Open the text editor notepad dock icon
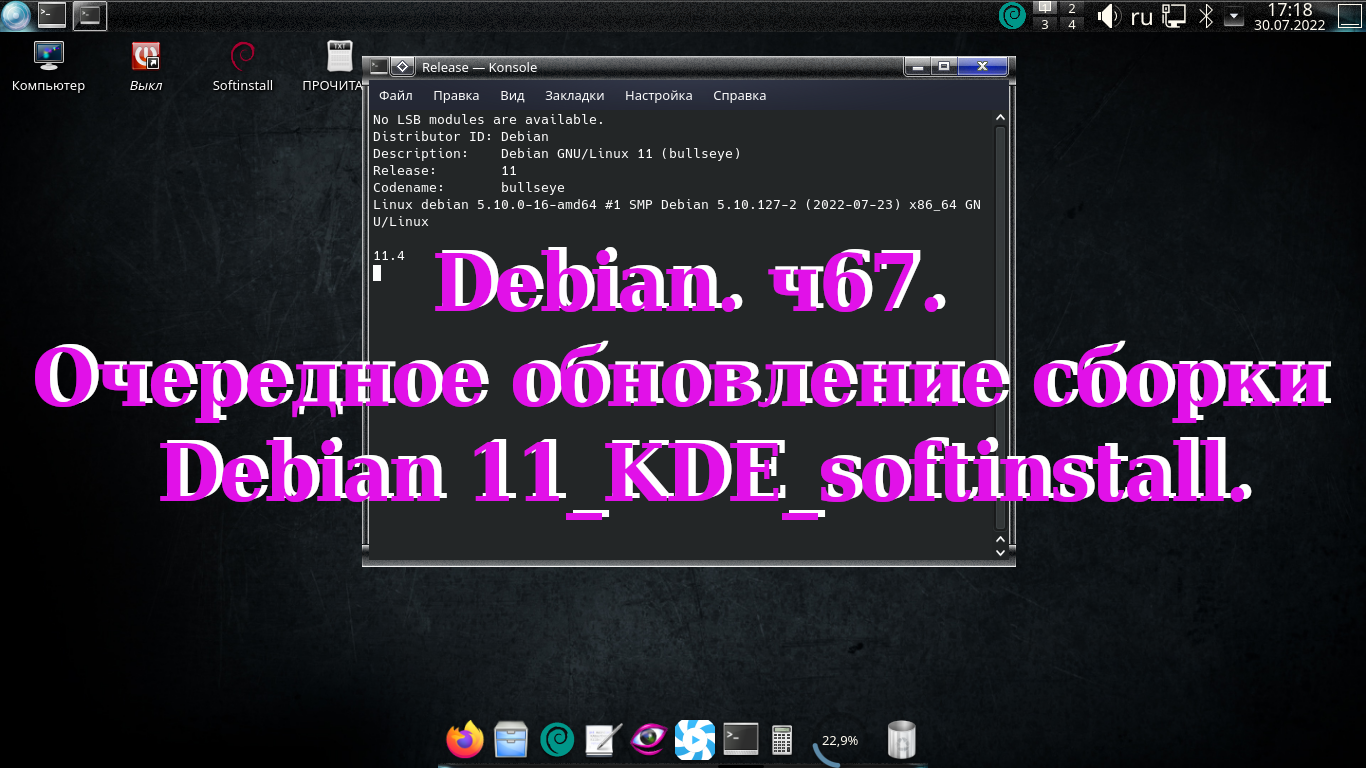 603,739
